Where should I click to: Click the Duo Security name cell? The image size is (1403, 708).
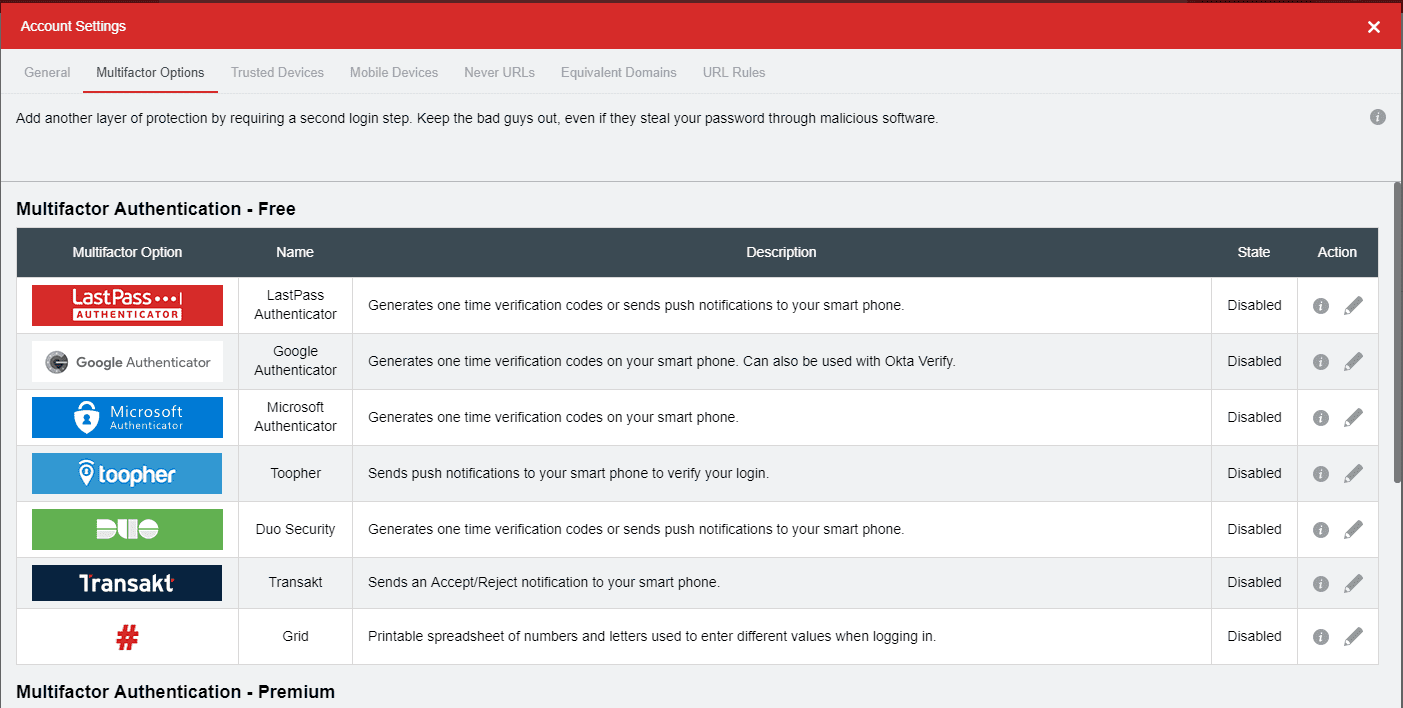[x=295, y=529]
